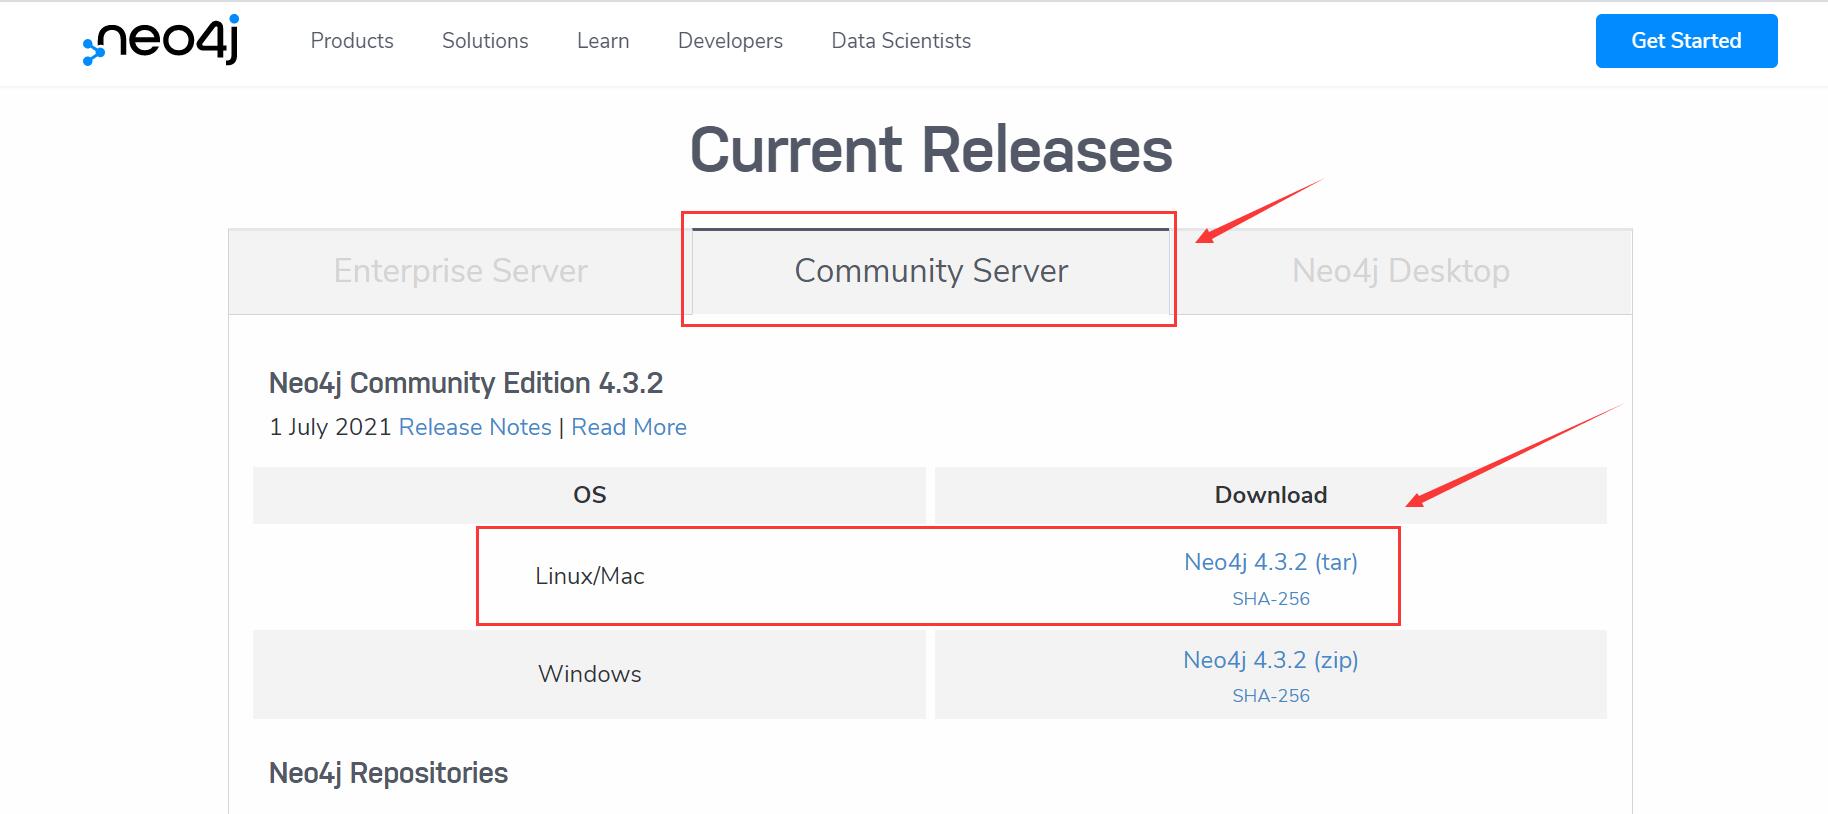Click the Neo4j Community Edition 4.3.2 heading

pos(466,383)
